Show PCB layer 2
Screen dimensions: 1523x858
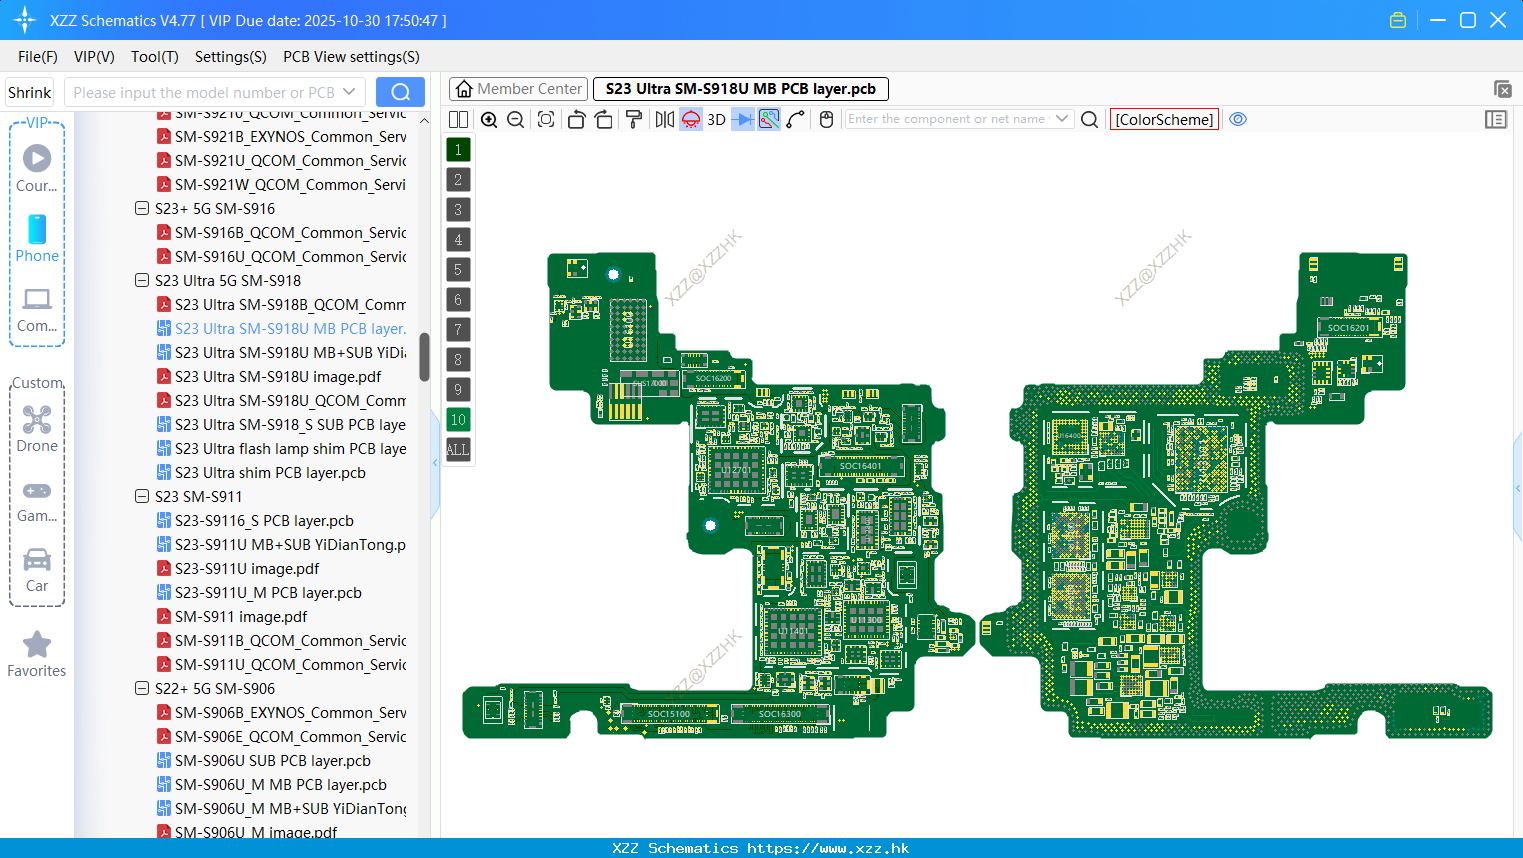coord(458,180)
